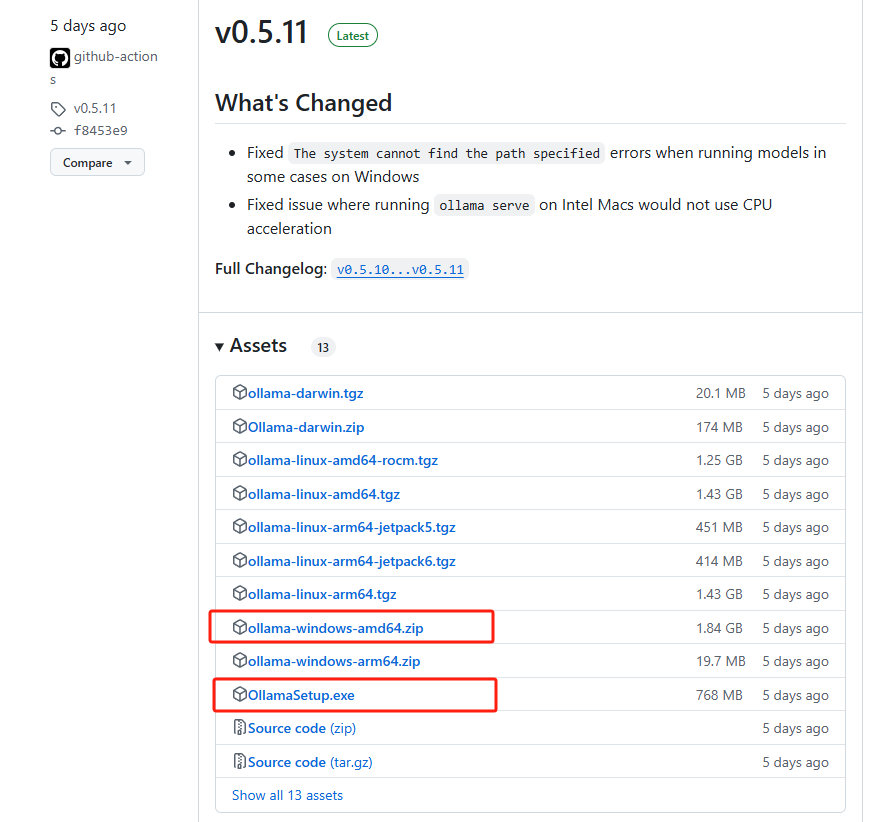Click package icon for ollama-linux-amd64-rocm.tgz
879x822 pixels.
(239, 459)
